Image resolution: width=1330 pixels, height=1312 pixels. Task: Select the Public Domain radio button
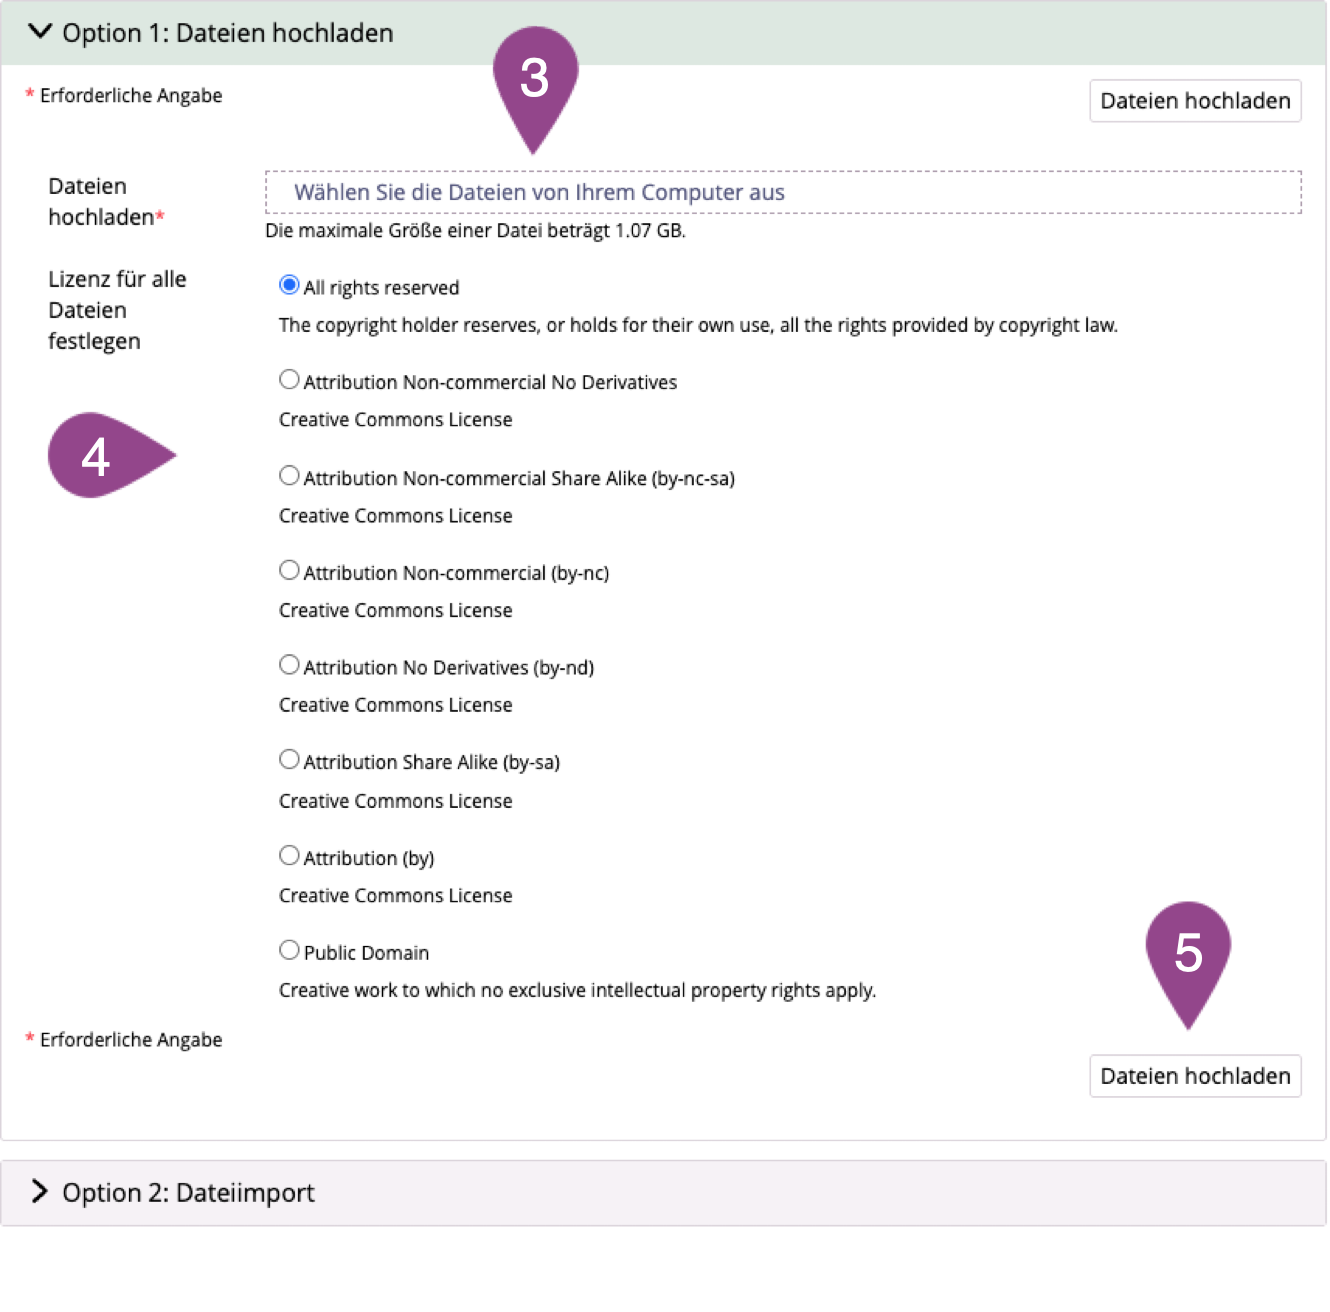pos(289,950)
